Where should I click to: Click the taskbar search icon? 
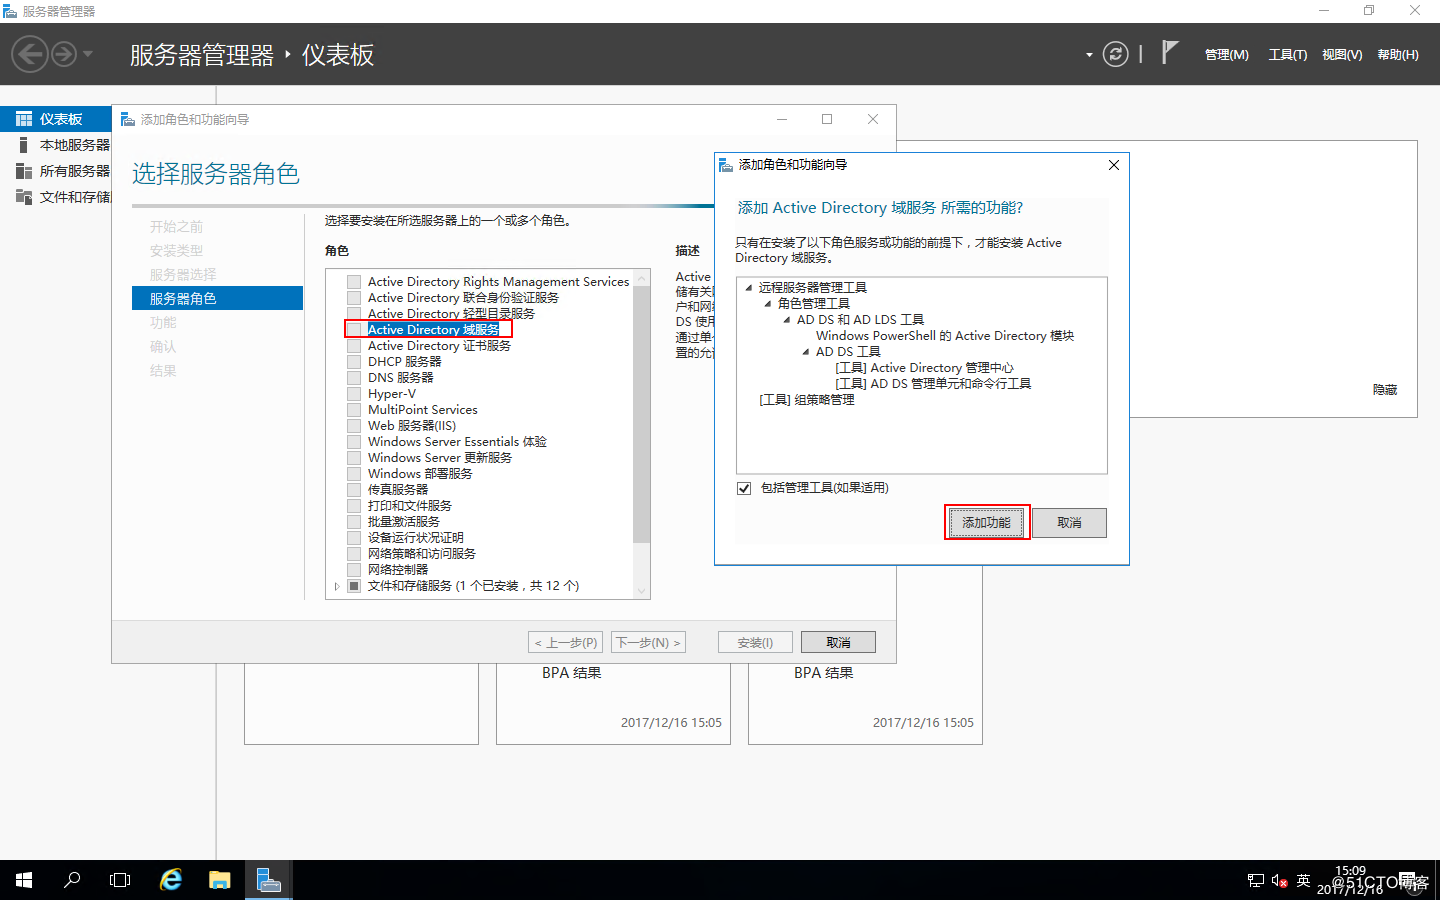72,880
